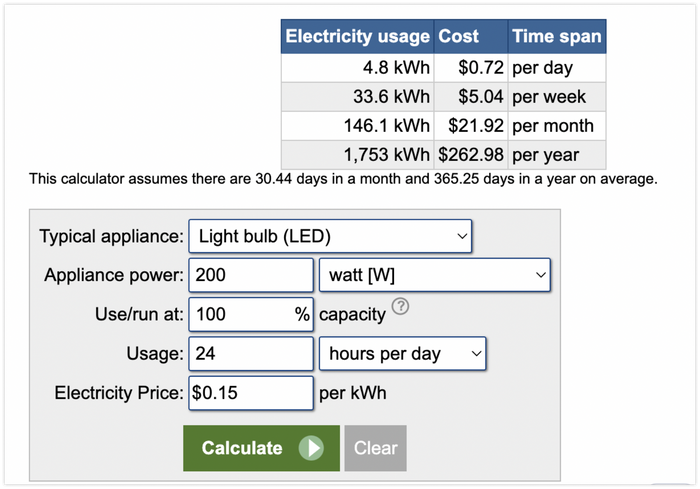The image size is (700, 489).
Task: Click the Usage hours input field
Action: pos(251,354)
